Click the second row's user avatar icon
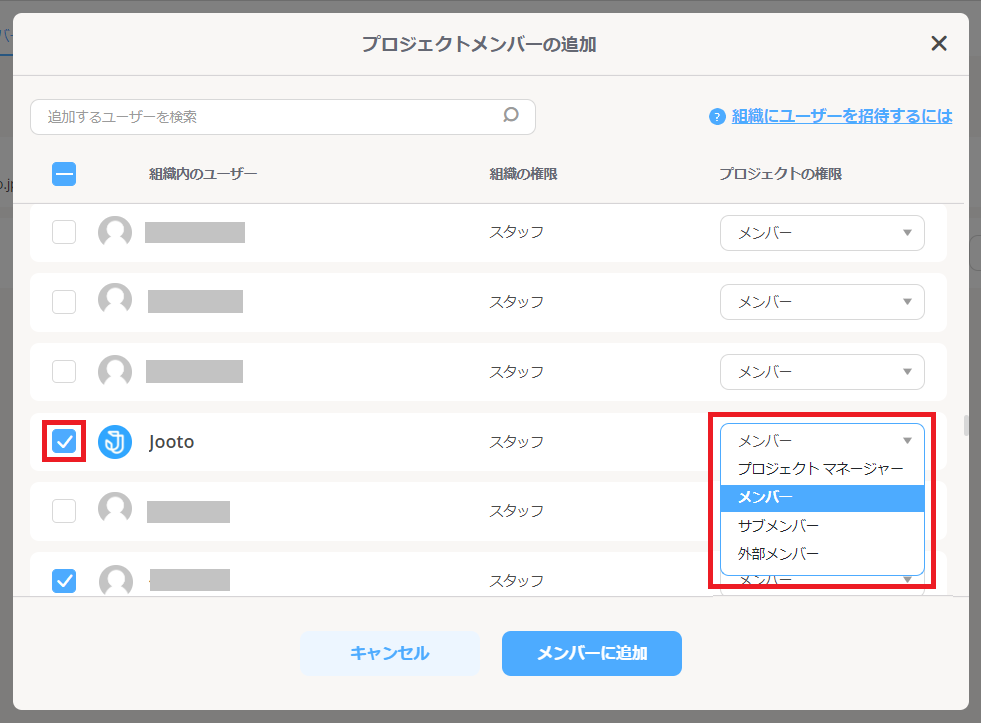Screen dimensions: 981x723 pos(115,301)
